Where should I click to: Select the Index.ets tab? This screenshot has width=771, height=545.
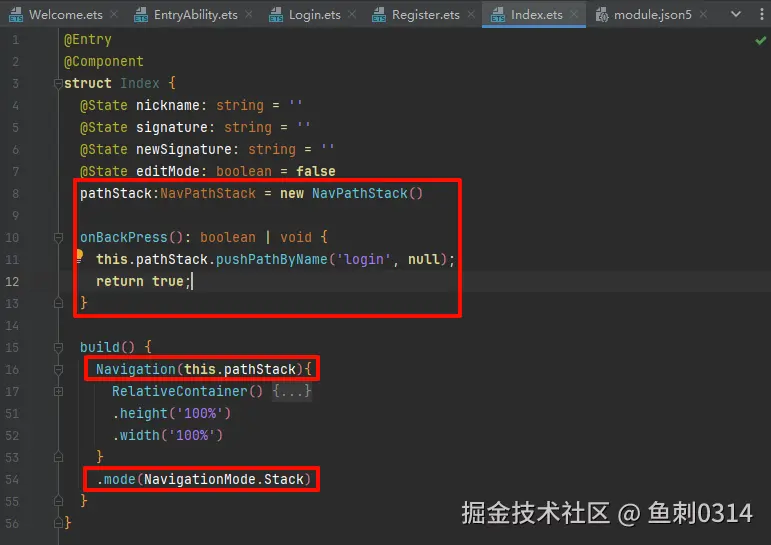536,15
